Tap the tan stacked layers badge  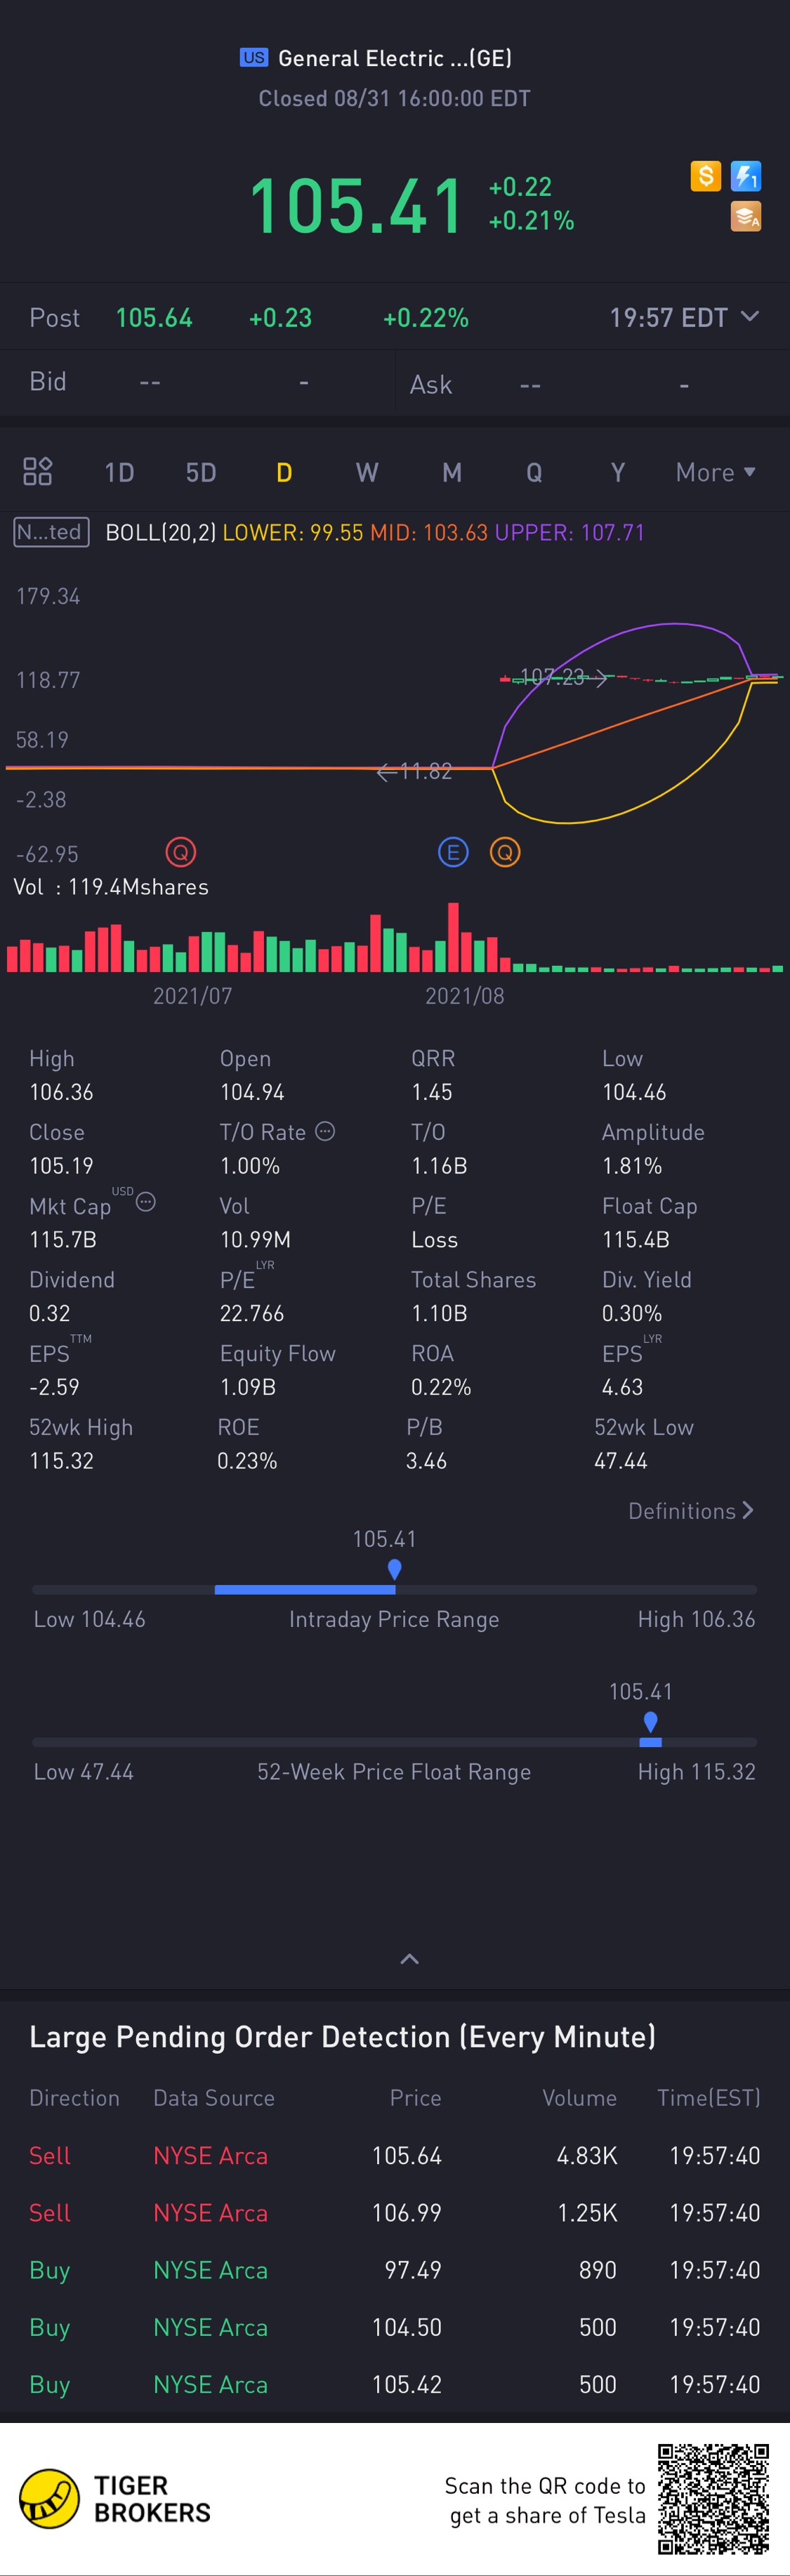(x=746, y=216)
